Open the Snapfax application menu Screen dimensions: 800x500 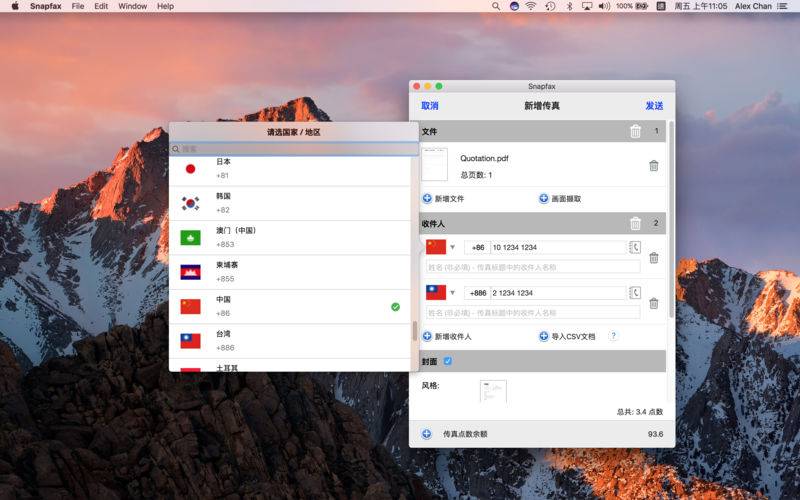(x=45, y=6)
